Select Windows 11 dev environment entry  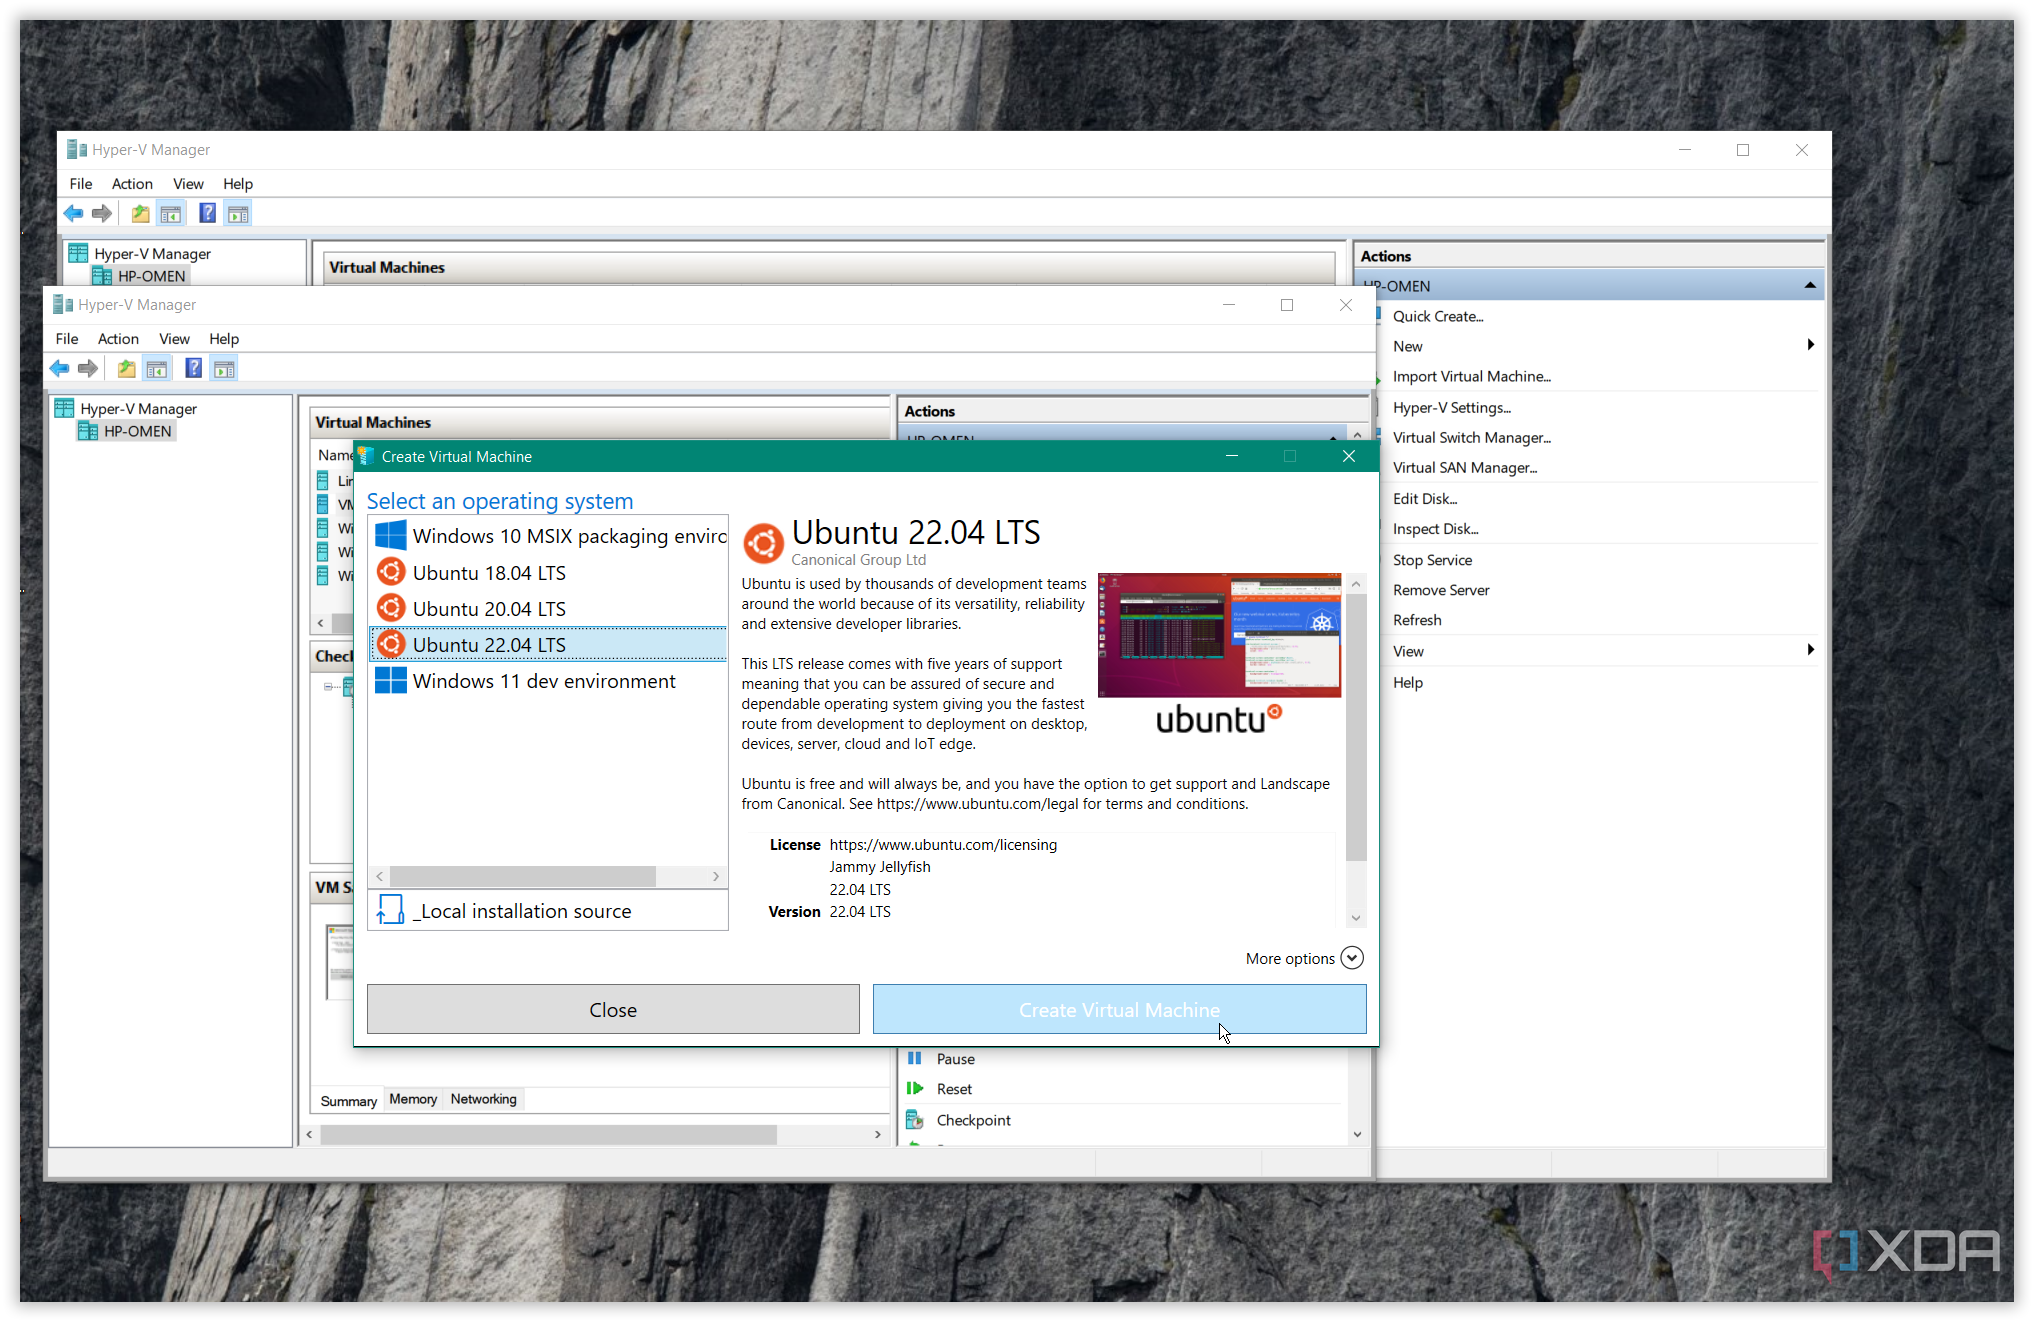tap(548, 681)
